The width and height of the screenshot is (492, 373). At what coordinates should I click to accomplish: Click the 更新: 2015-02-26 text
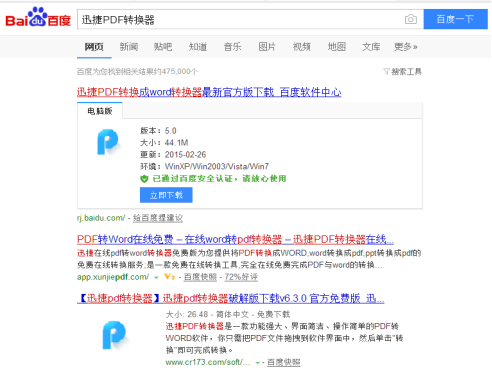[173, 155]
